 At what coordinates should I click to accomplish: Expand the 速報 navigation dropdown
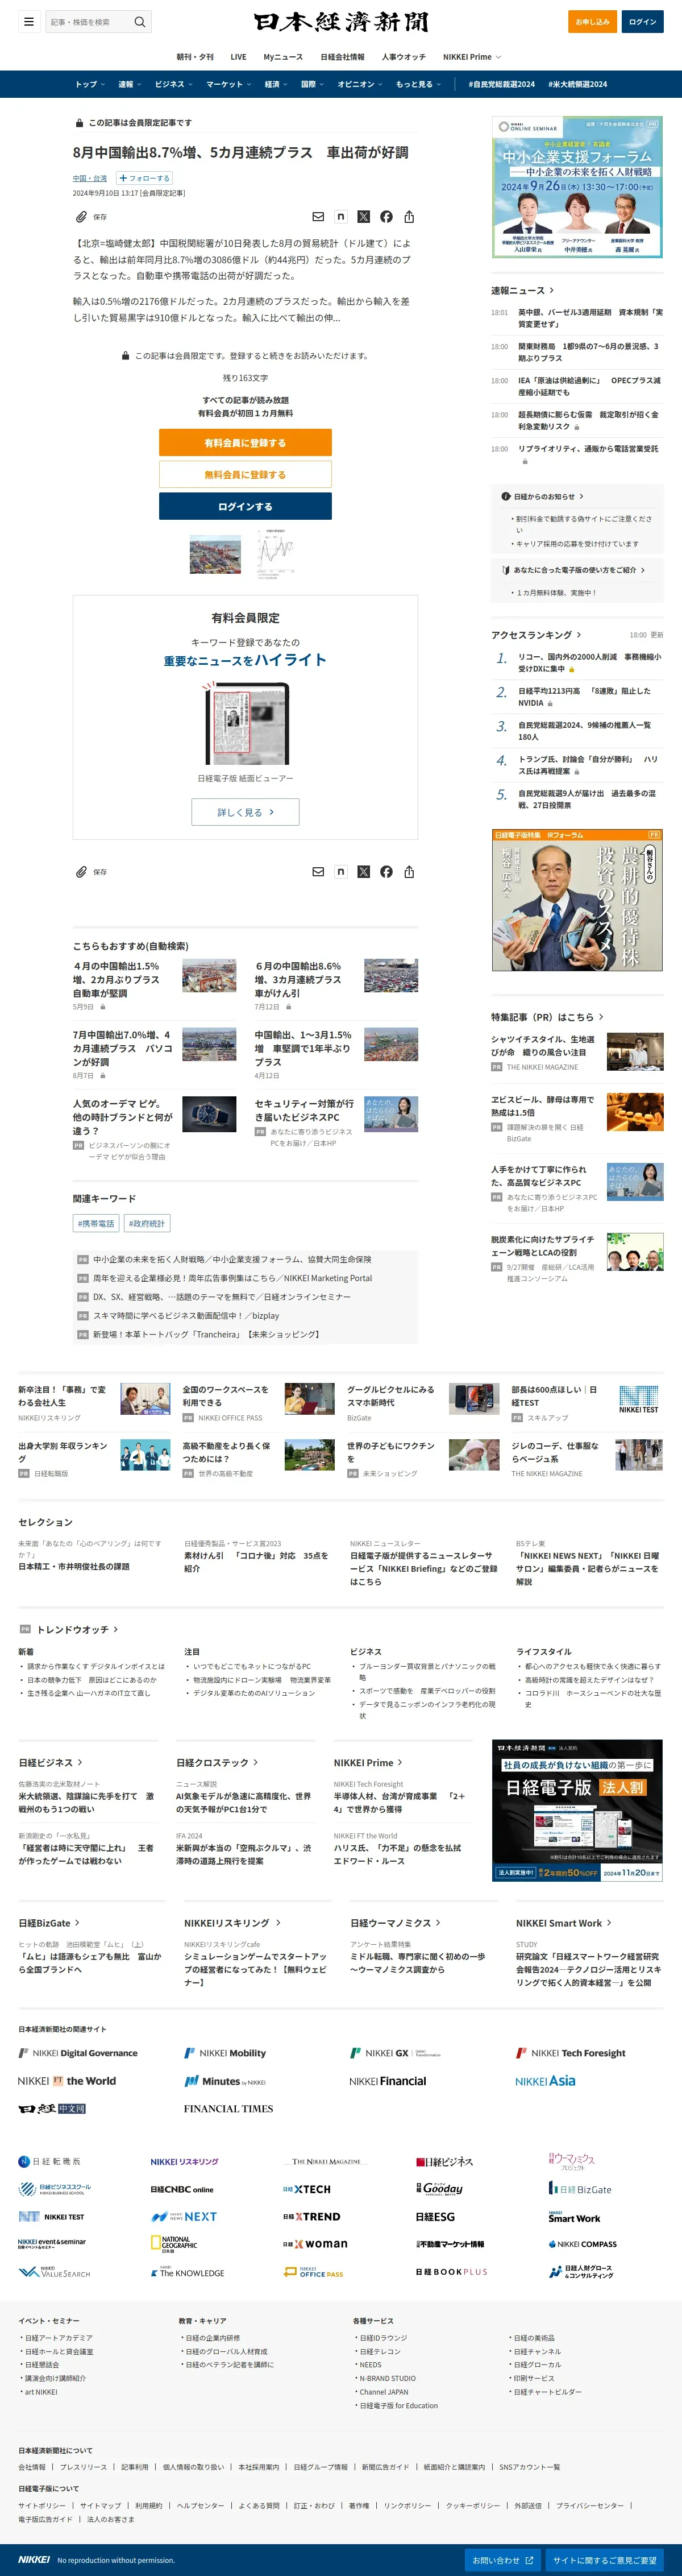click(x=130, y=84)
